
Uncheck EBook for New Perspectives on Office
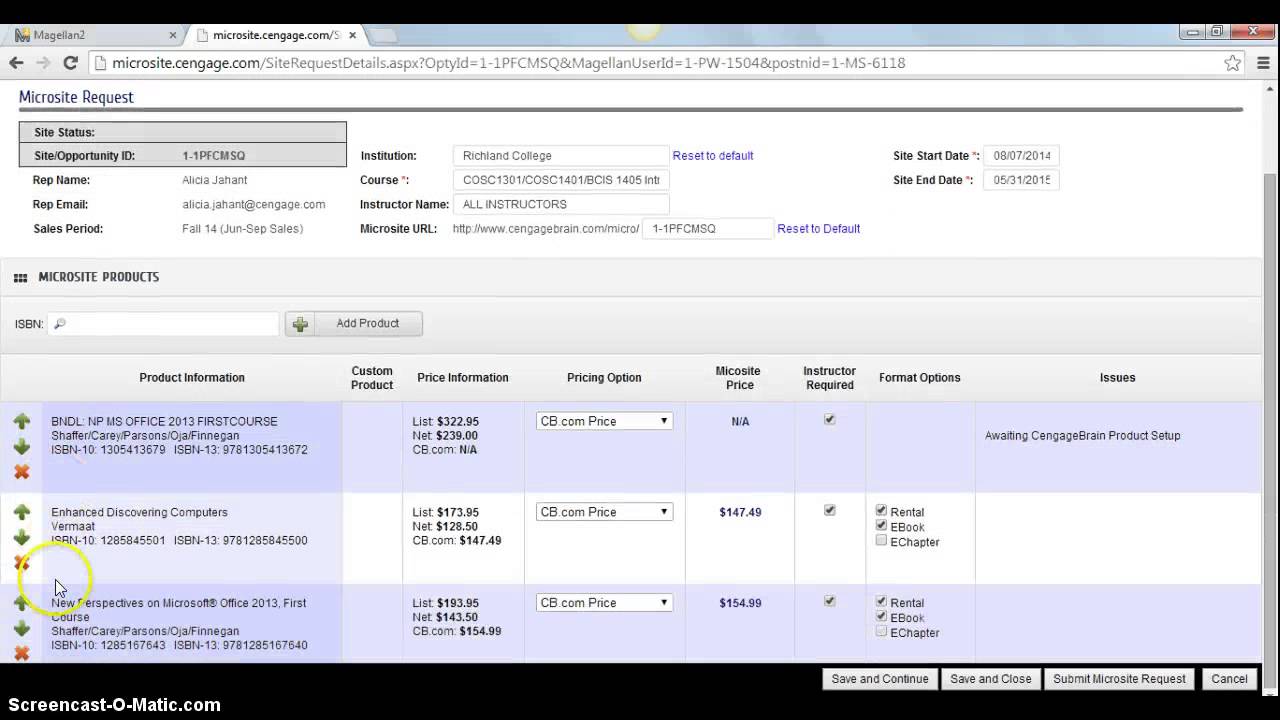click(x=881, y=617)
